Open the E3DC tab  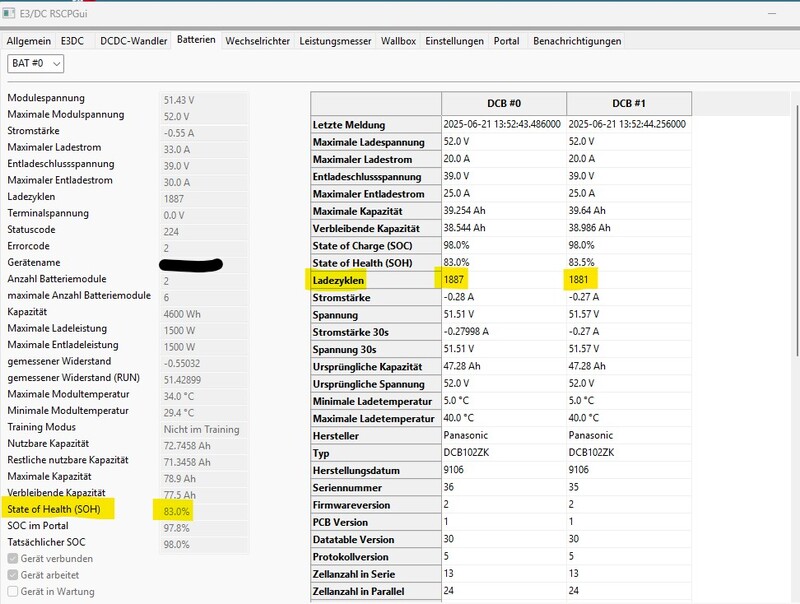(x=73, y=41)
